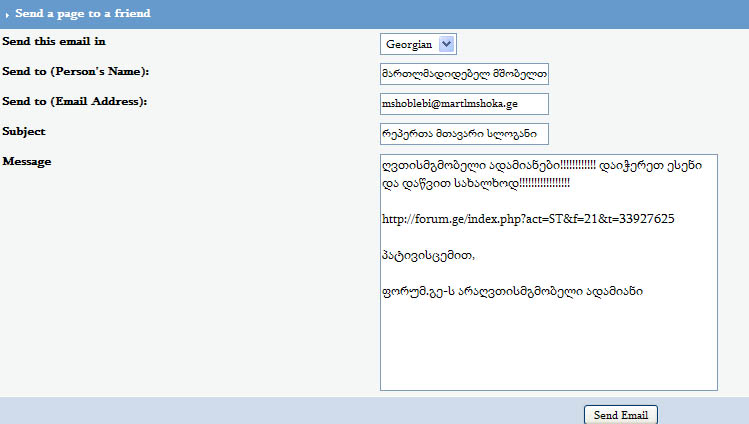The image size is (749, 424).
Task: Click inside the Subject input field
Action: tap(464, 134)
